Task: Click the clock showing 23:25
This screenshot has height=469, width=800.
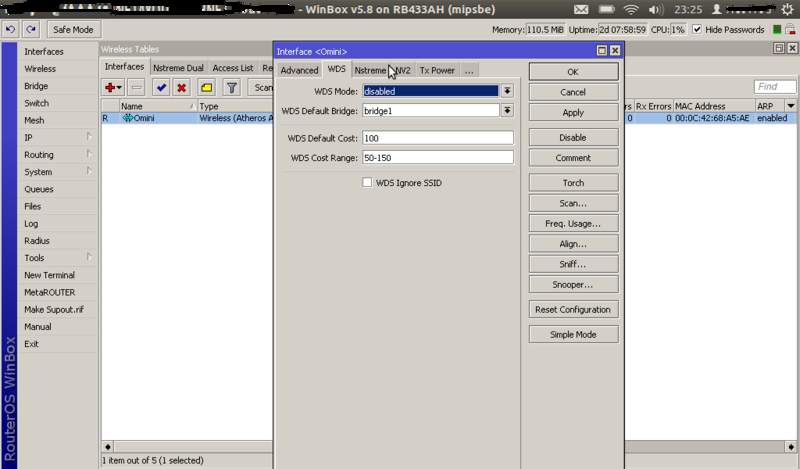Action: pyautogui.click(x=688, y=9)
